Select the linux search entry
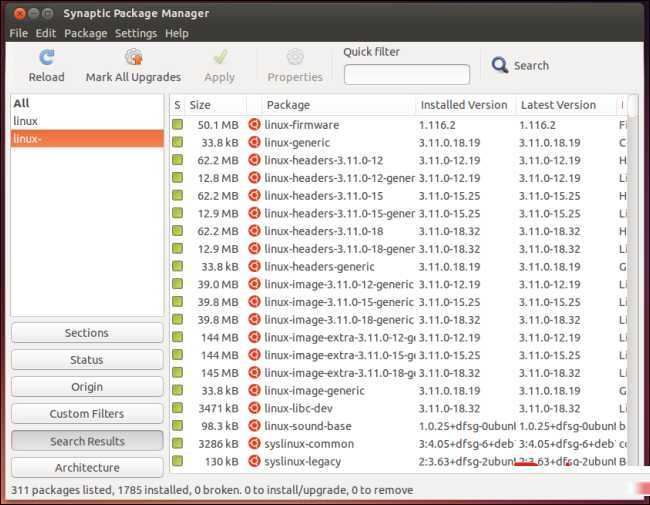The image size is (650, 505). [87, 121]
